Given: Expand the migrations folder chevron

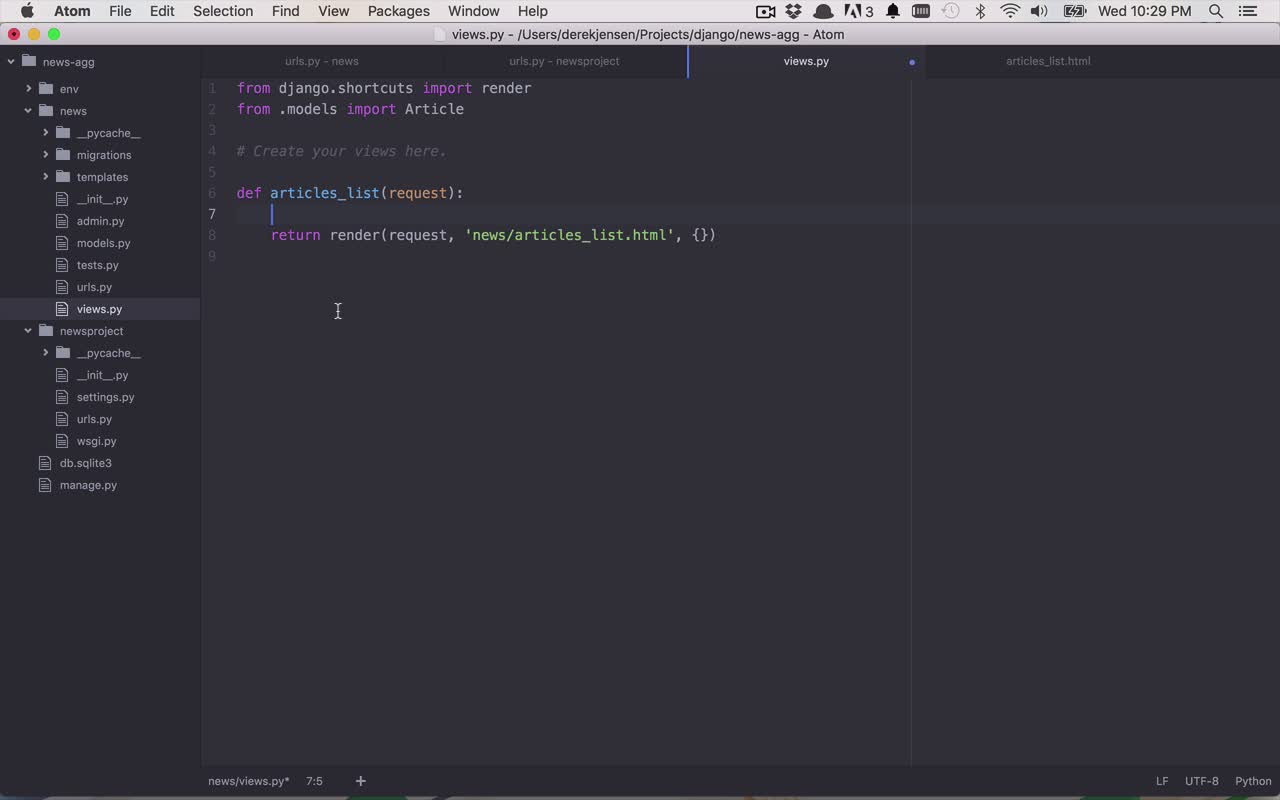Looking at the screenshot, I should click(x=46, y=155).
